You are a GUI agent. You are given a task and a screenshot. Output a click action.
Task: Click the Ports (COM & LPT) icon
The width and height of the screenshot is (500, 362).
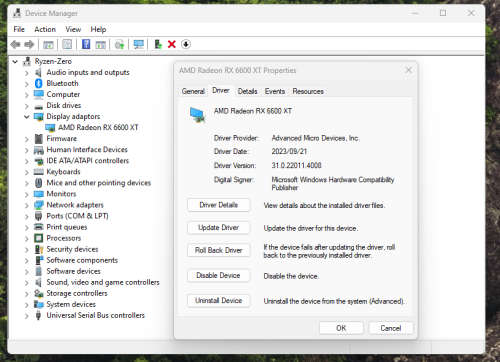click(39, 216)
